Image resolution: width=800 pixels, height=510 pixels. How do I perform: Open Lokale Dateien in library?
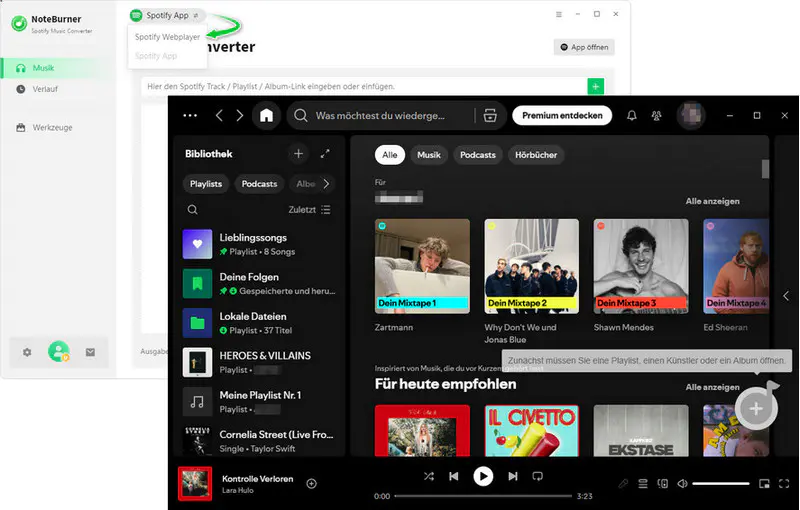[259, 323]
